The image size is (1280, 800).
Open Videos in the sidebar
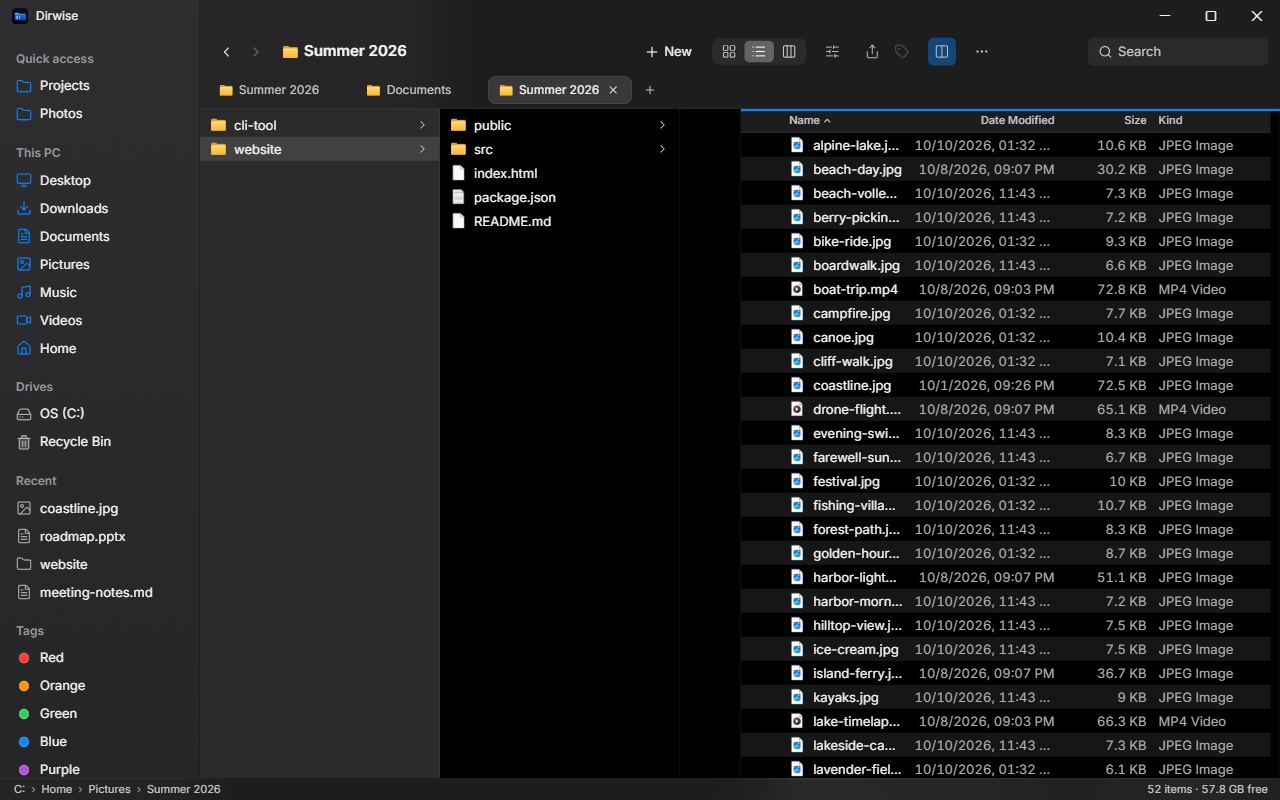[x=100, y=320]
